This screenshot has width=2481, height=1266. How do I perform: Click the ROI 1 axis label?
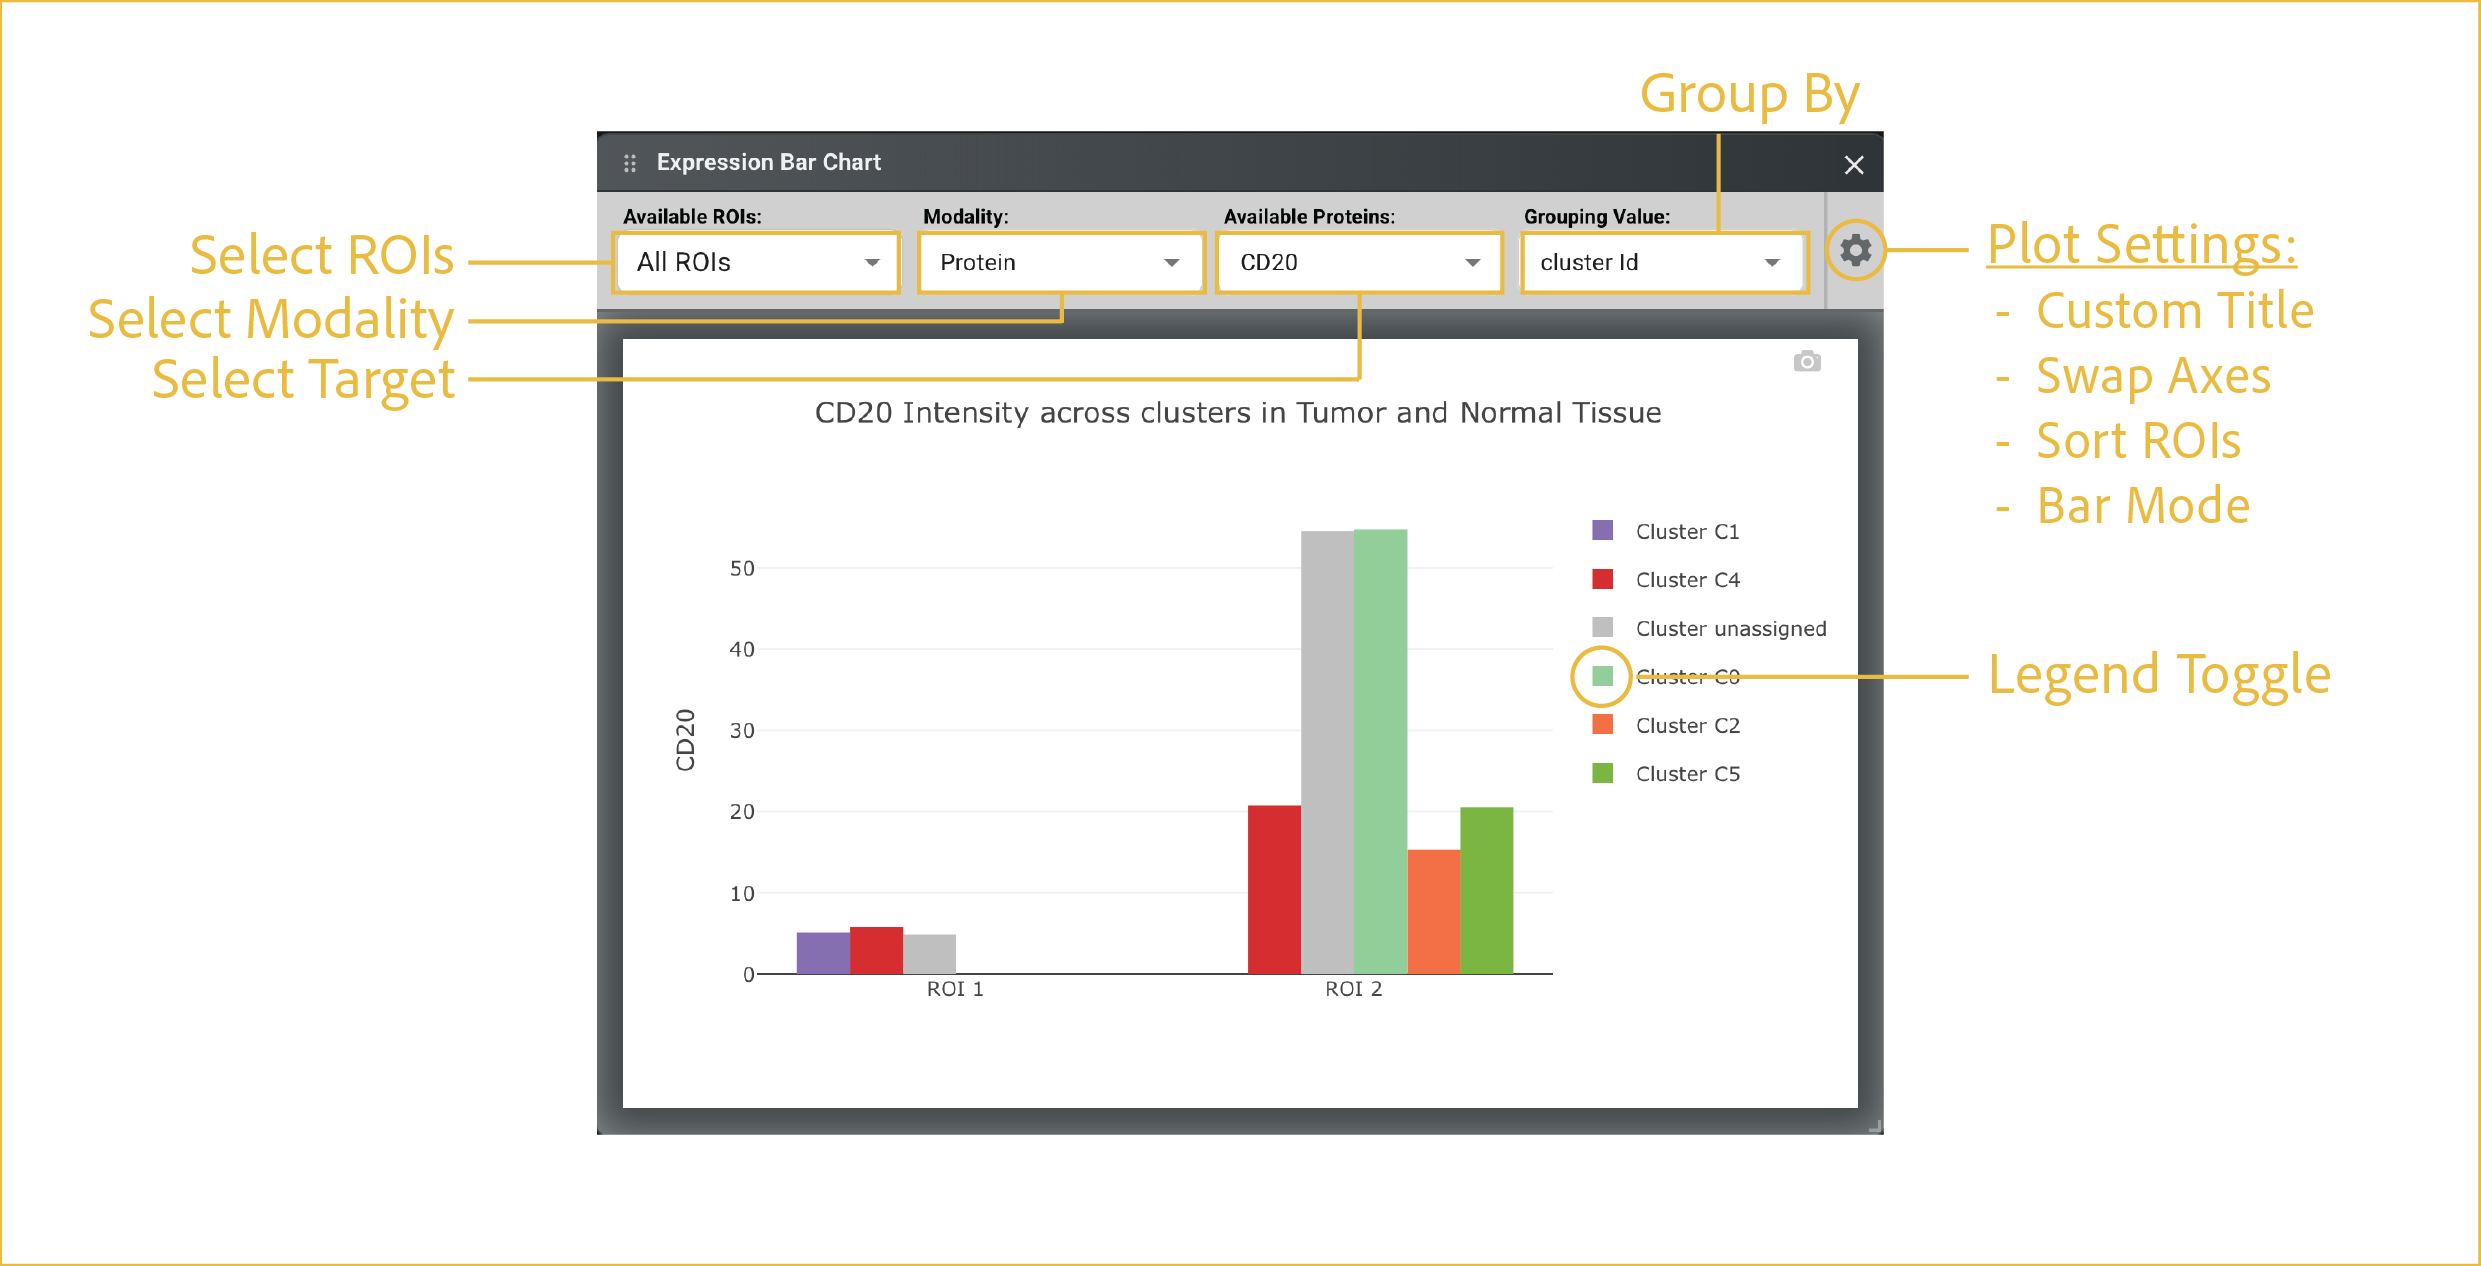pos(955,989)
